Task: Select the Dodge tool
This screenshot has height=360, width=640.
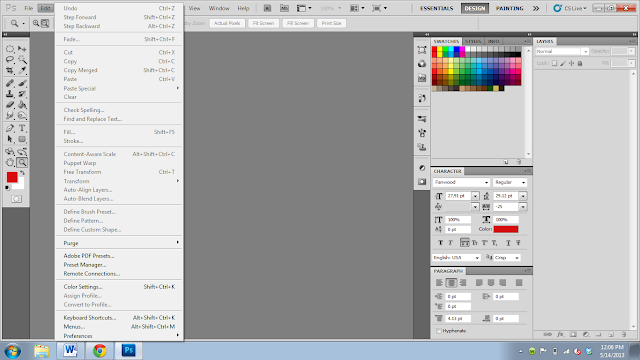Action: (22, 116)
